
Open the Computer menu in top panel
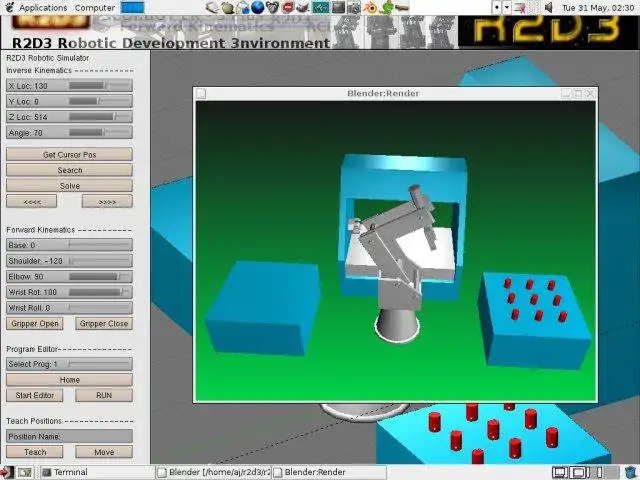tap(95, 8)
